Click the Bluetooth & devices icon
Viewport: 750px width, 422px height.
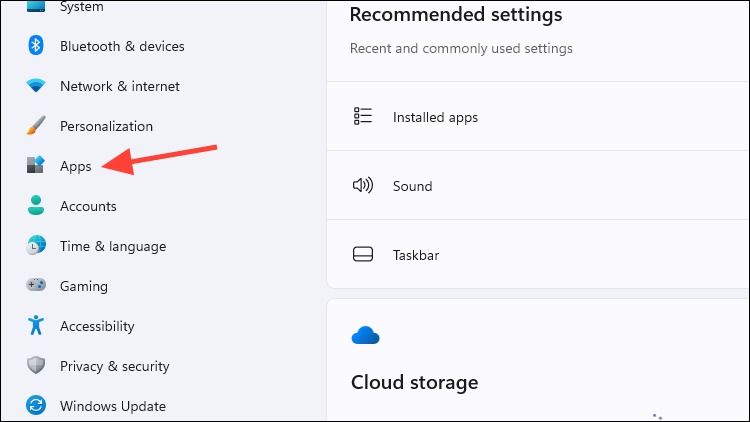[36, 46]
